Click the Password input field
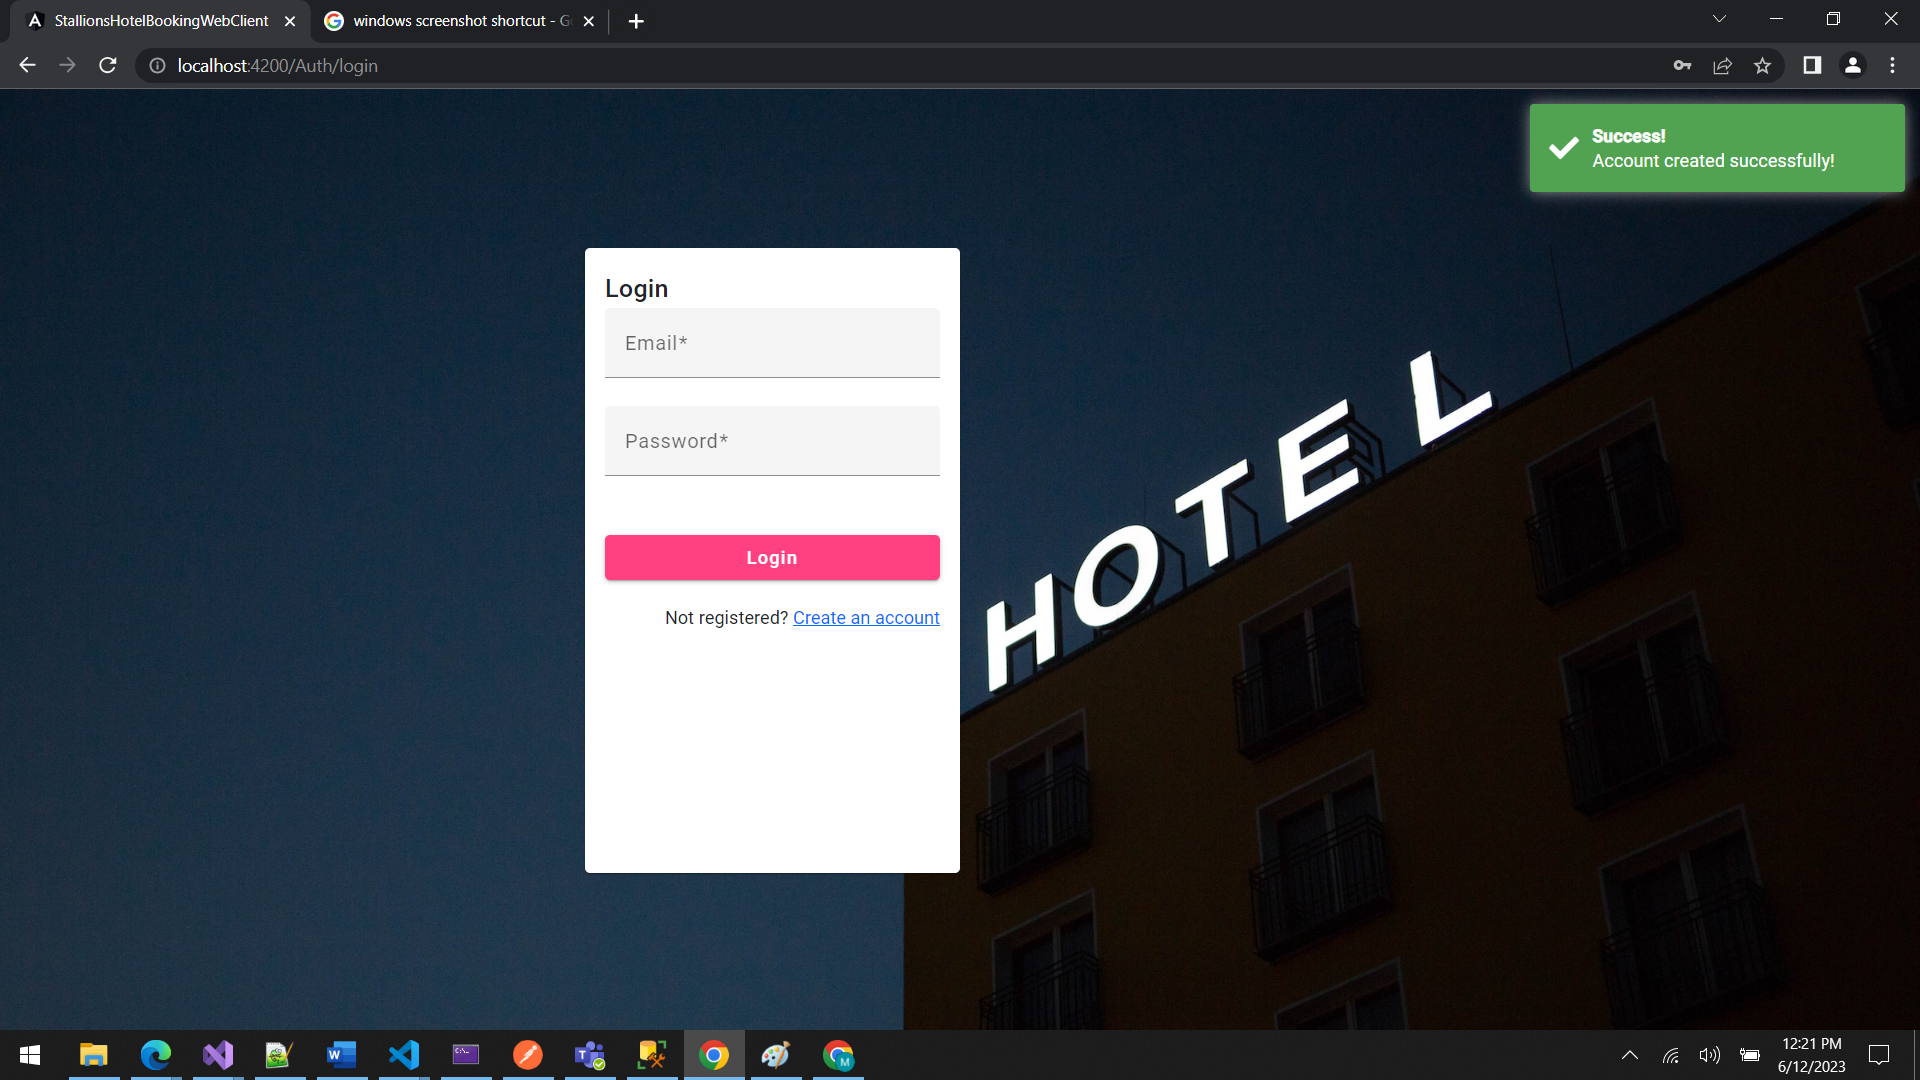The width and height of the screenshot is (1920, 1080). click(x=772, y=441)
